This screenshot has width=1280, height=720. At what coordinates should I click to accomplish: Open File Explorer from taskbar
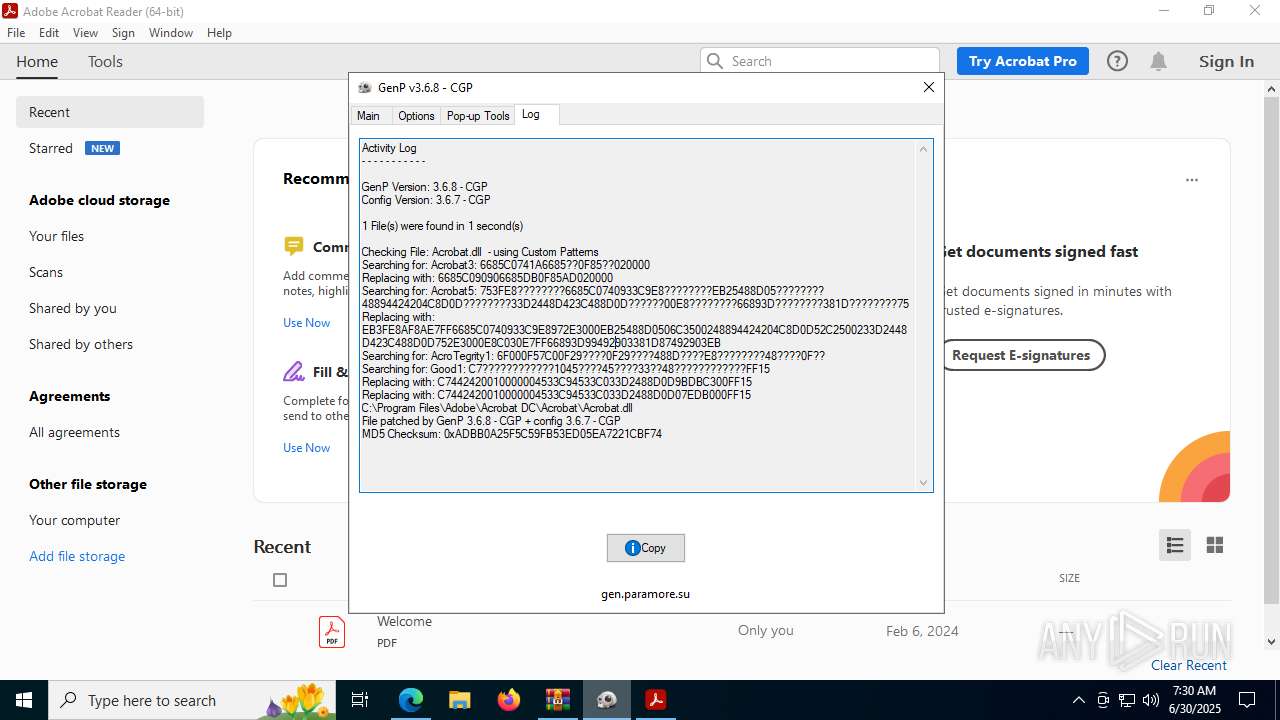[x=459, y=700]
